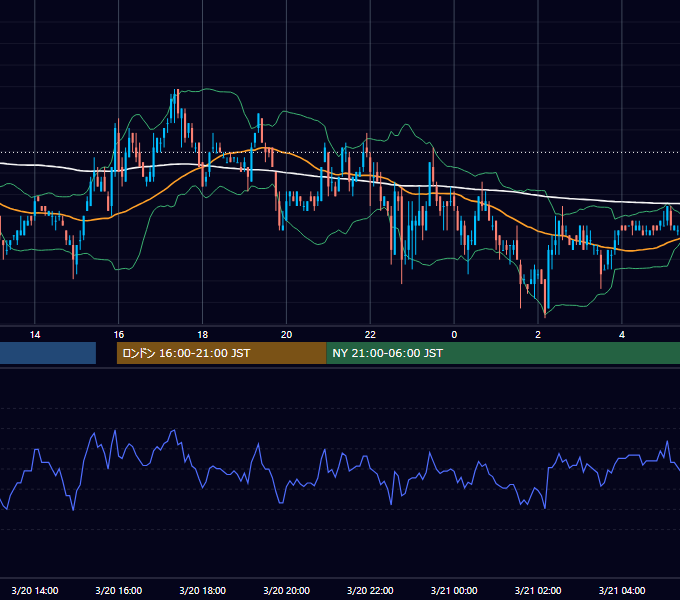
Task: Click the 3/20 16:00 date label
Action: (118, 590)
